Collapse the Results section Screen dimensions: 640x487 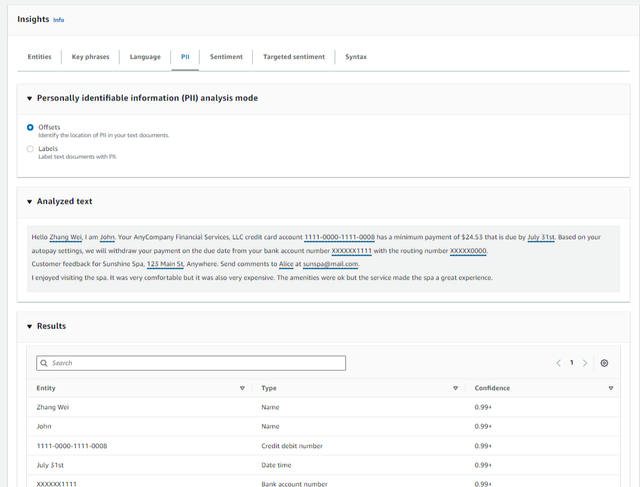pos(29,327)
